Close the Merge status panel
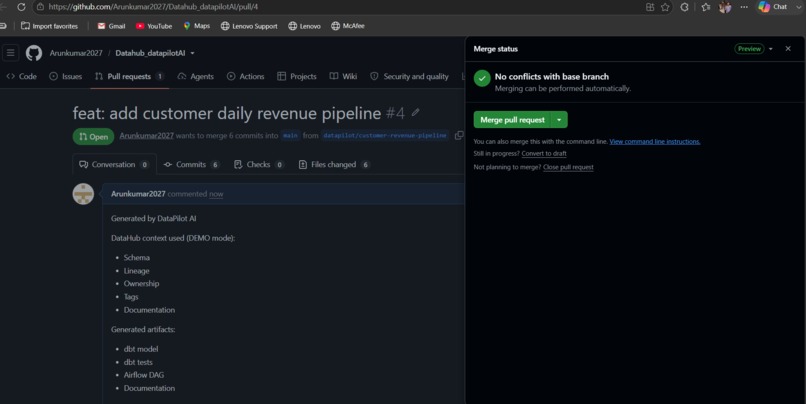Screen dimensions: 806x404 [x=788, y=49]
